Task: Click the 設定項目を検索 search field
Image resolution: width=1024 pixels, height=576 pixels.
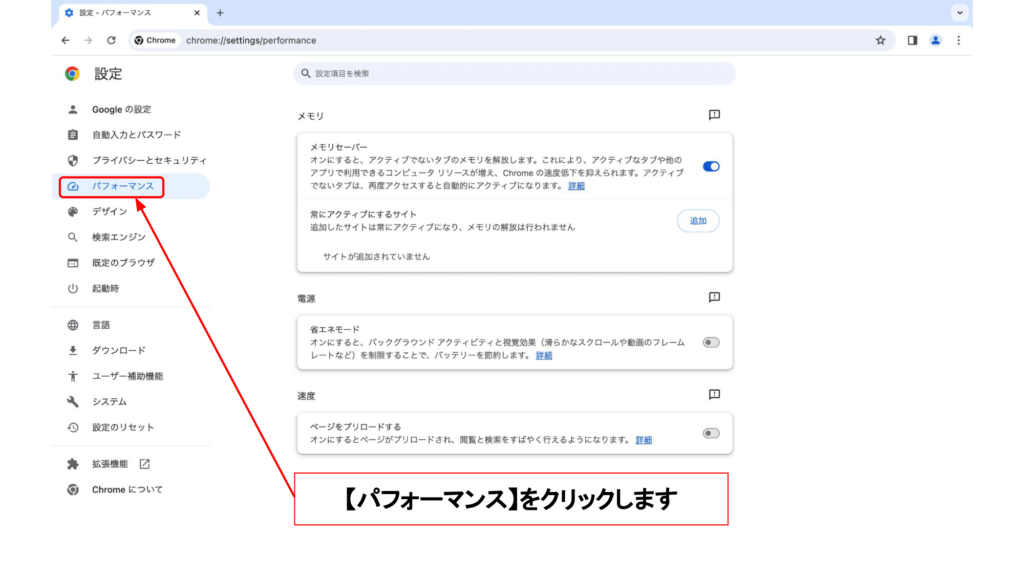Action: [x=515, y=74]
